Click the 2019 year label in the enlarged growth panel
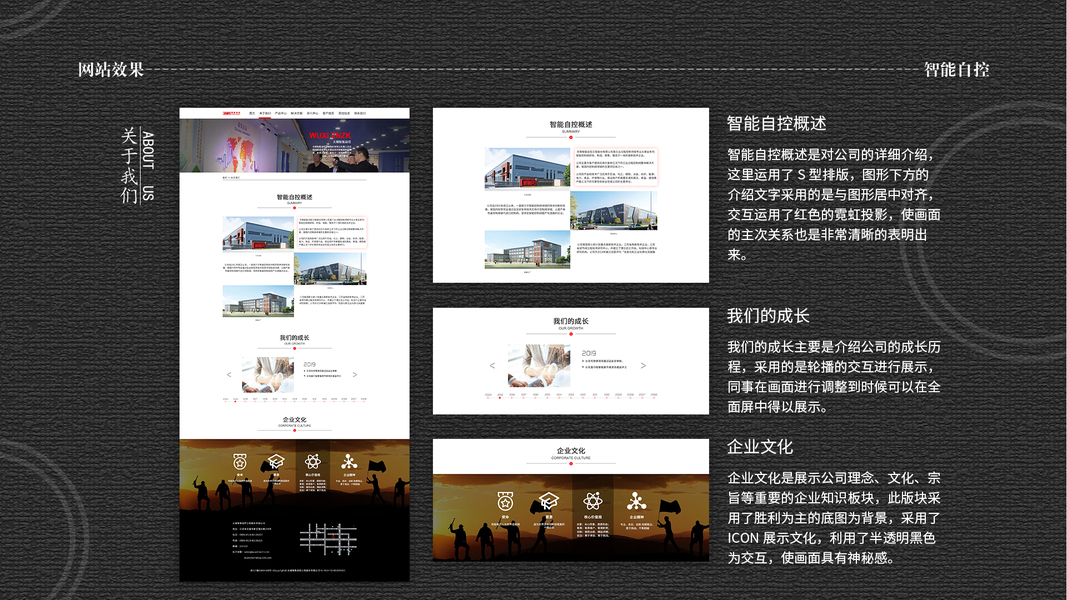This screenshot has height=600, width=1067. pos(589,353)
